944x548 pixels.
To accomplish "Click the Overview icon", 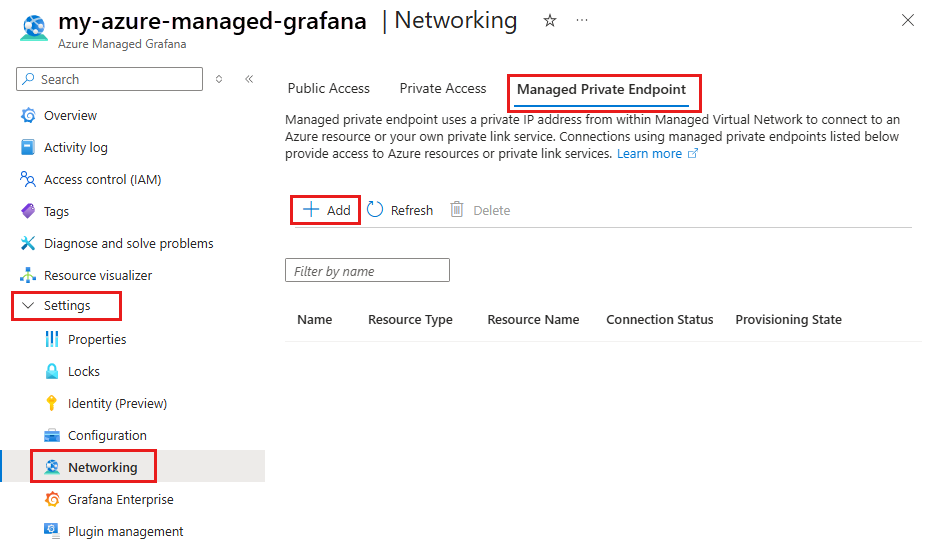I will coord(28,115).
